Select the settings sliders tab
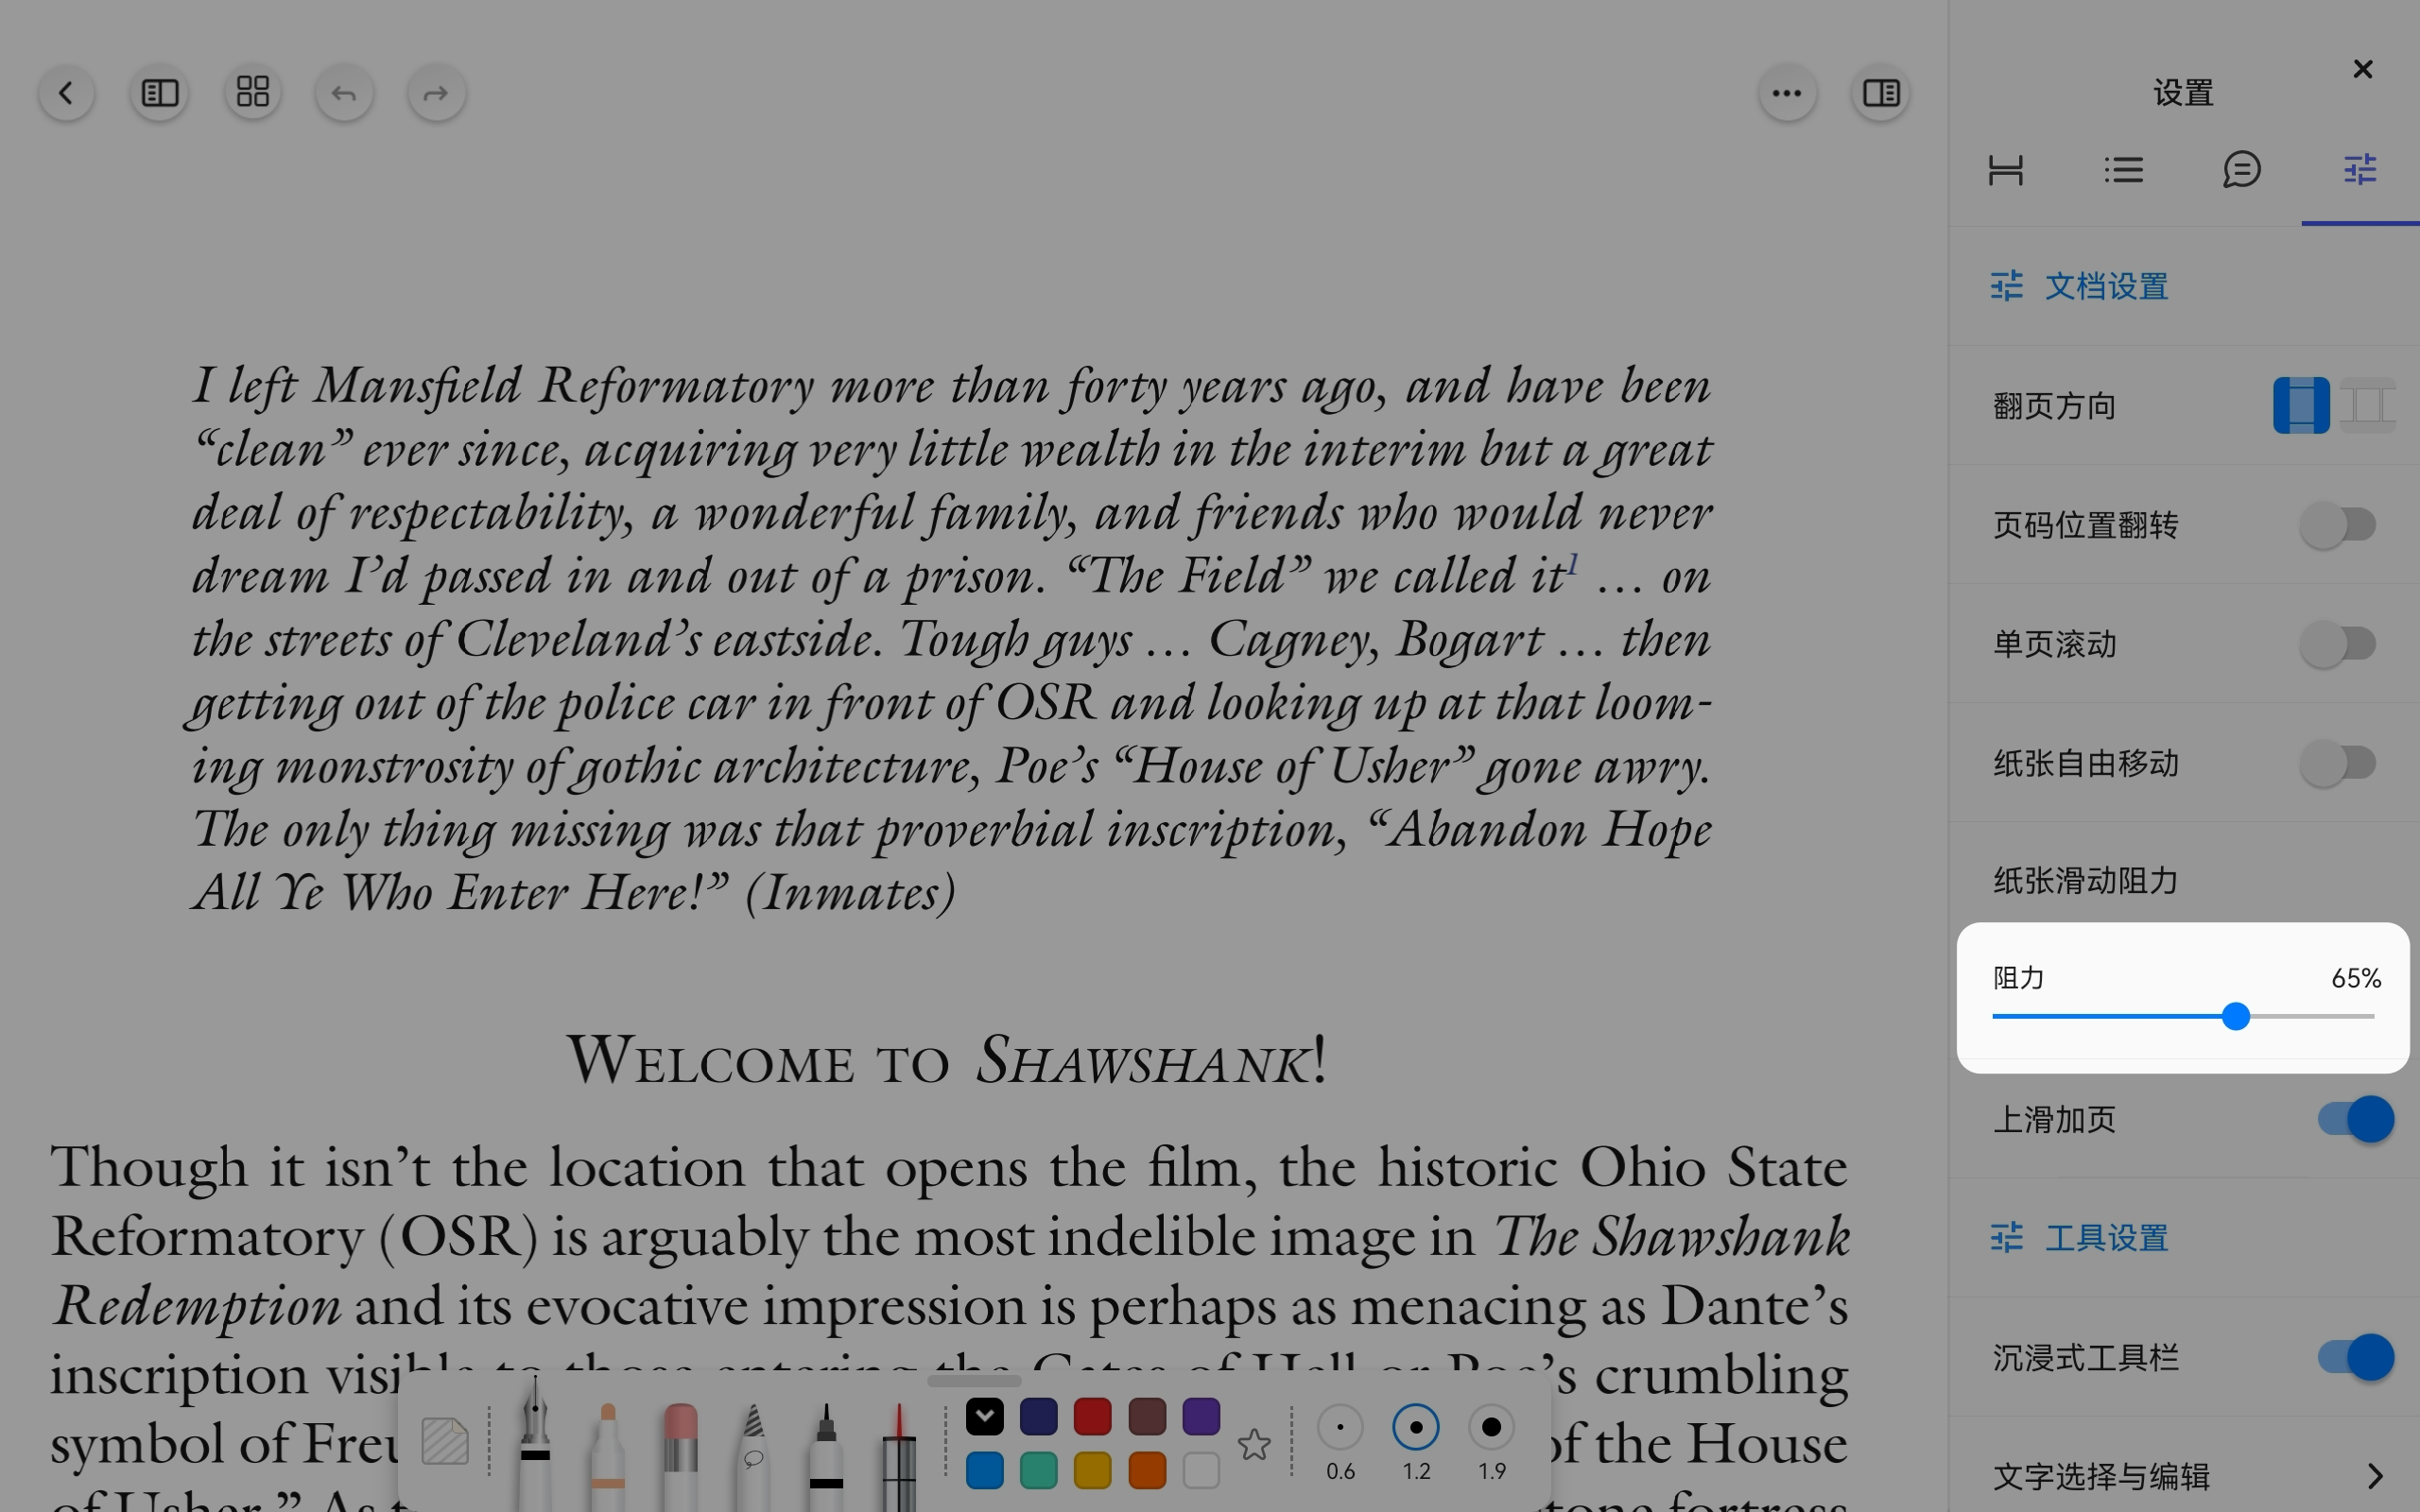The width and height of the screenshot is (2420, 1512). (2360, 170)
